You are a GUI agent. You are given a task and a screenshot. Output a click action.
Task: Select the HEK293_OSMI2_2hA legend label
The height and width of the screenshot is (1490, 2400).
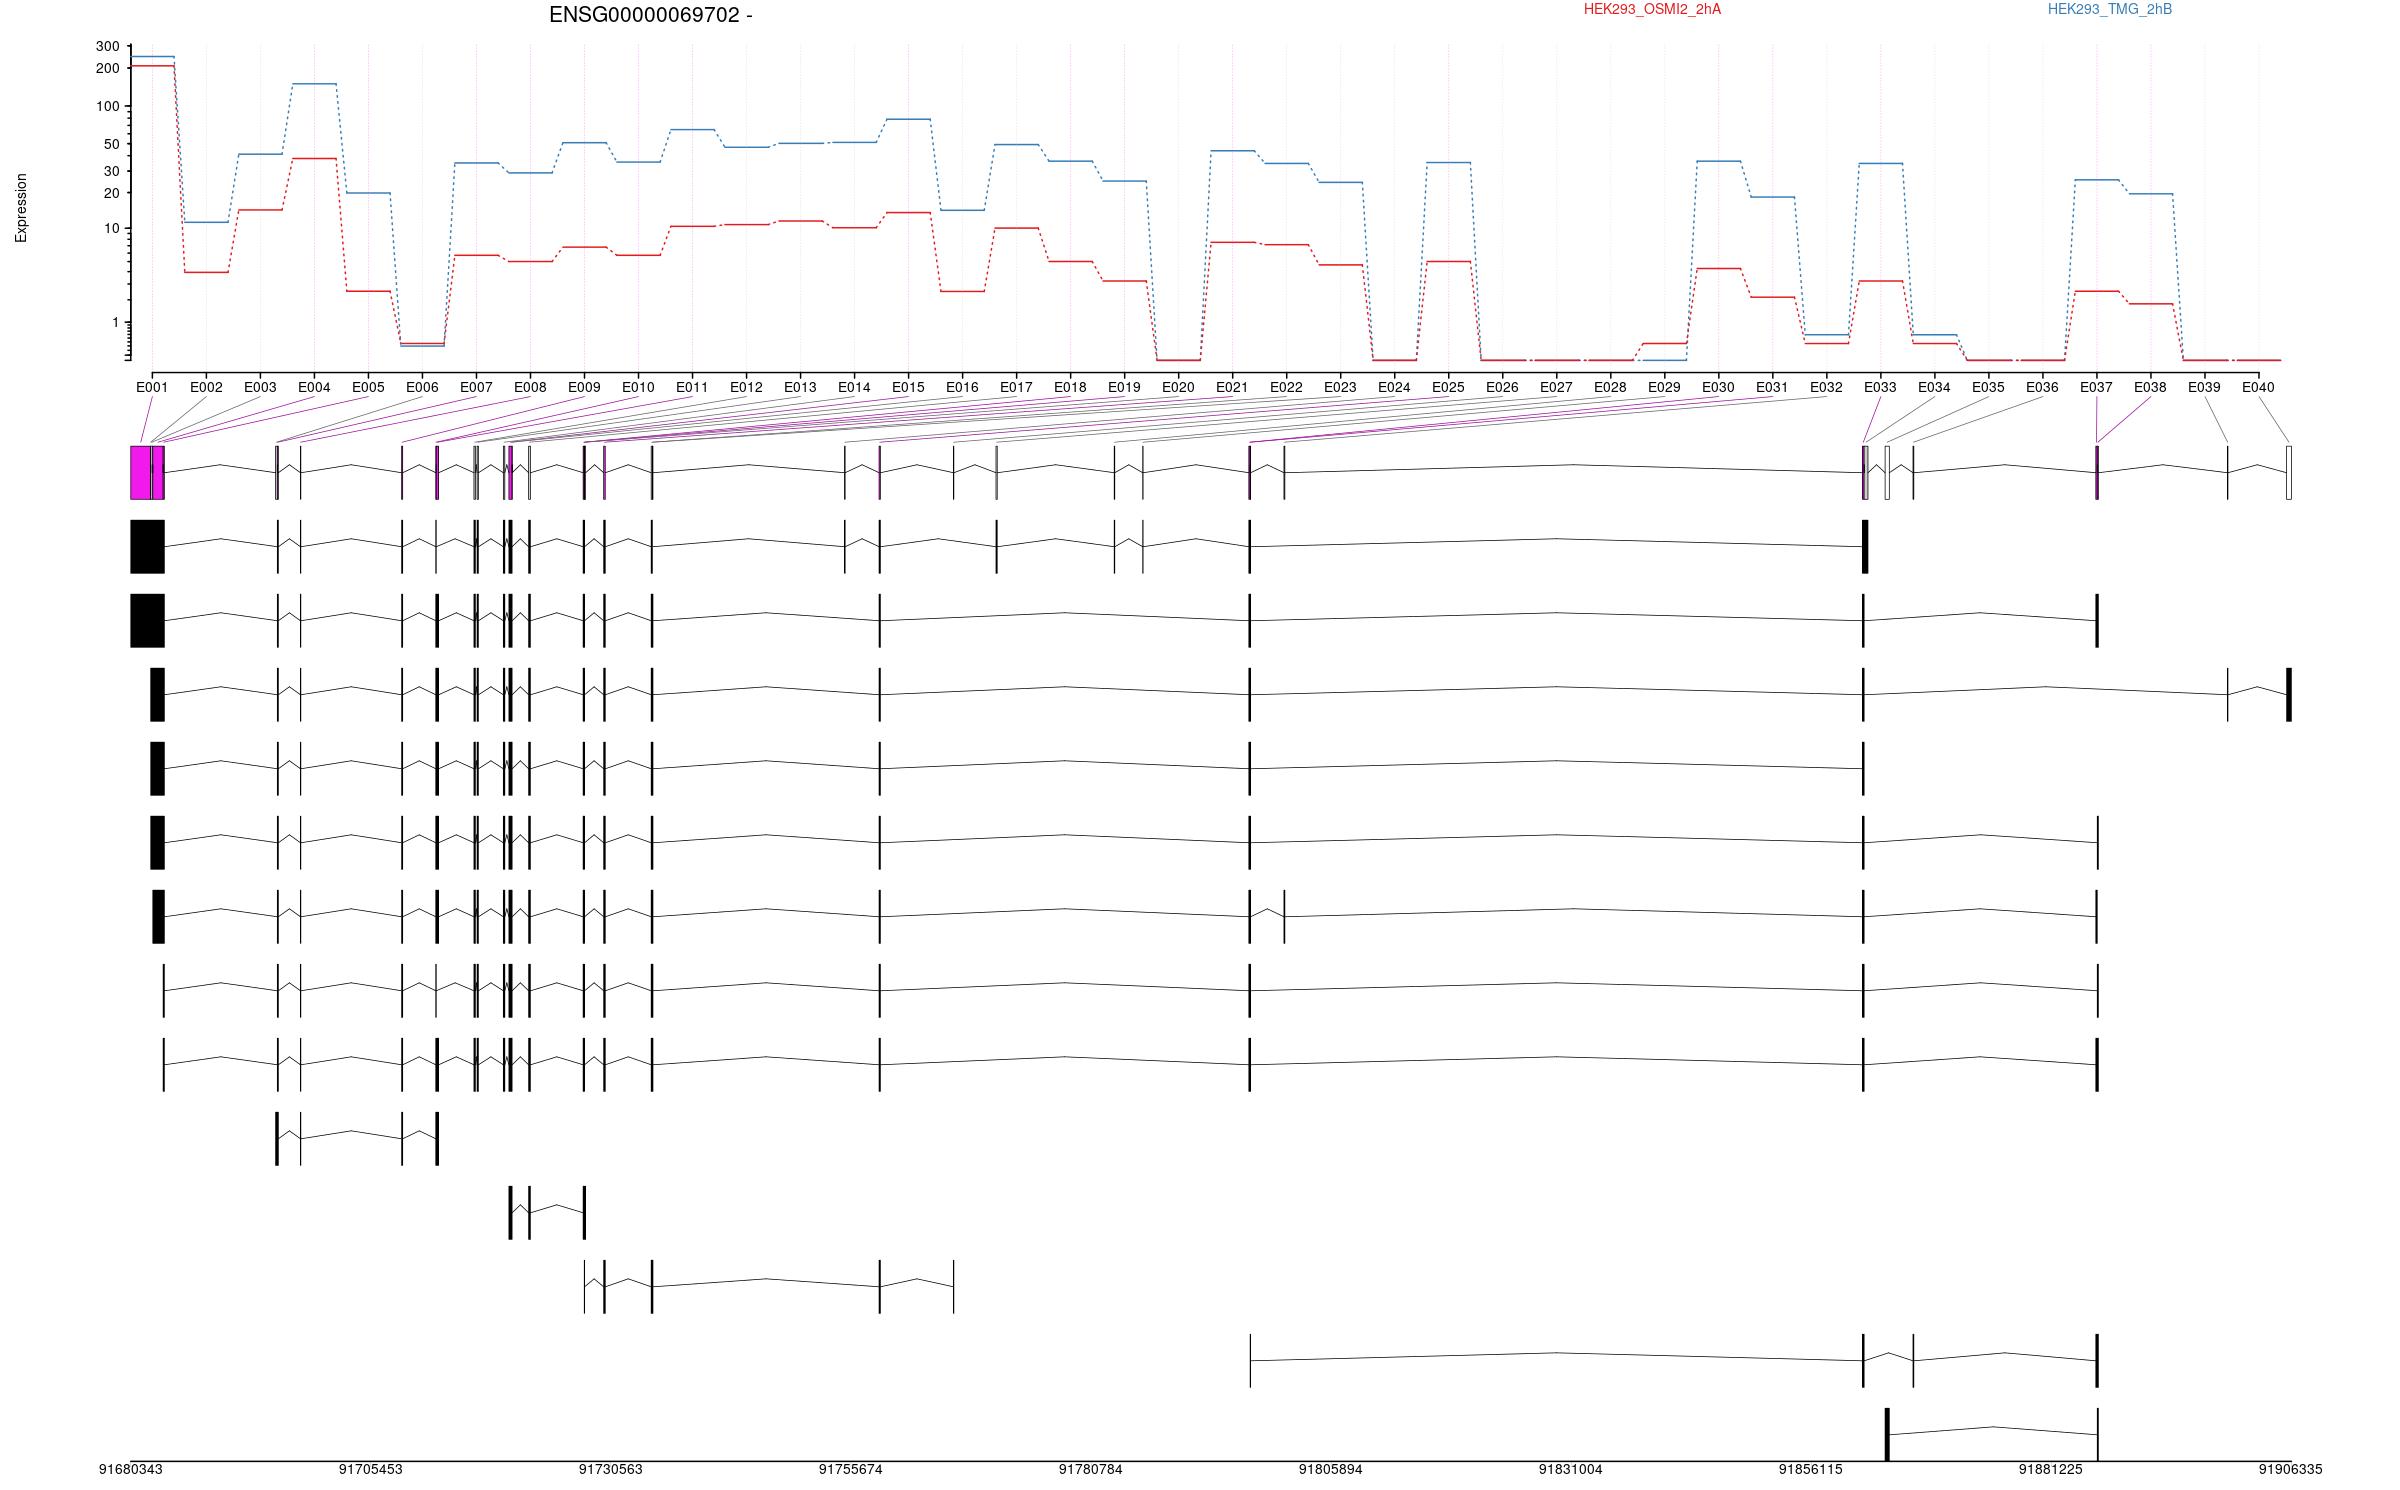coord(1652,9)
